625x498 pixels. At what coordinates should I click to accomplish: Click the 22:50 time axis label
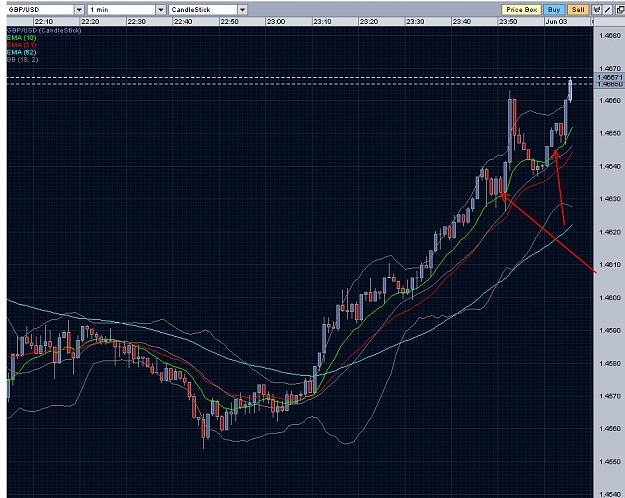coord(230,22)
